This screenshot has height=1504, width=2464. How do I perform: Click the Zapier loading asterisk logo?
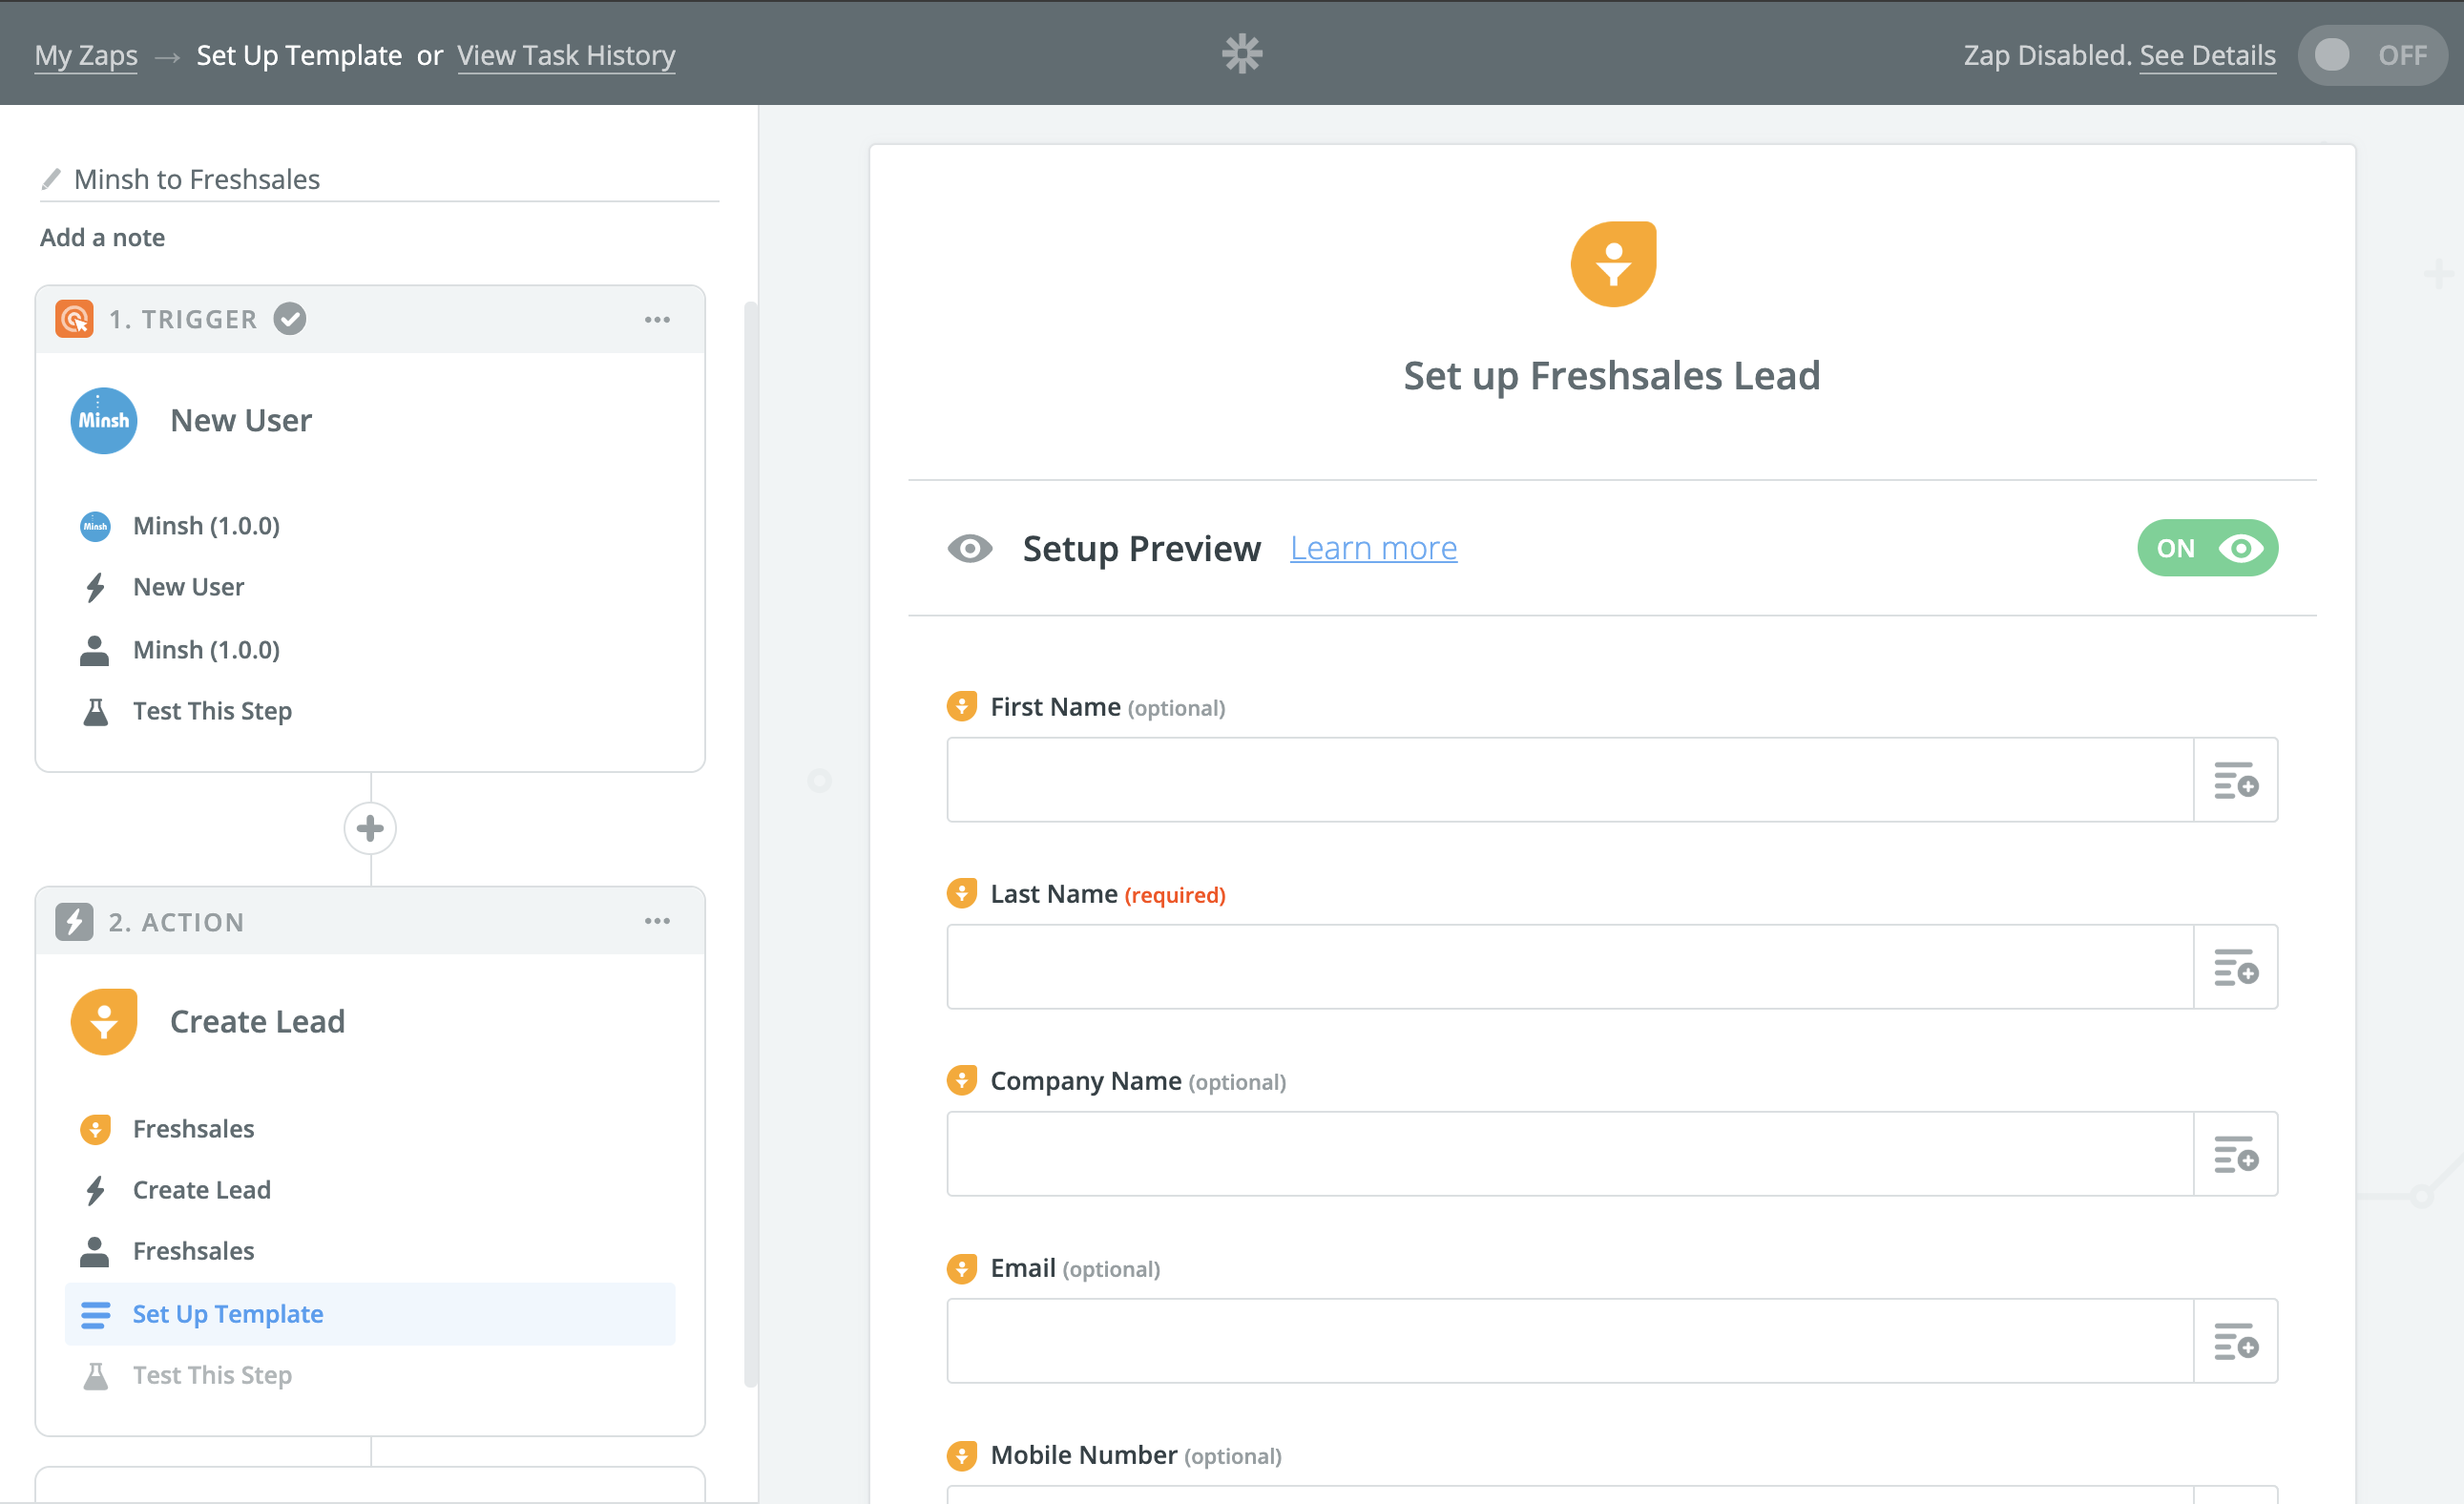coord(1242,53)
